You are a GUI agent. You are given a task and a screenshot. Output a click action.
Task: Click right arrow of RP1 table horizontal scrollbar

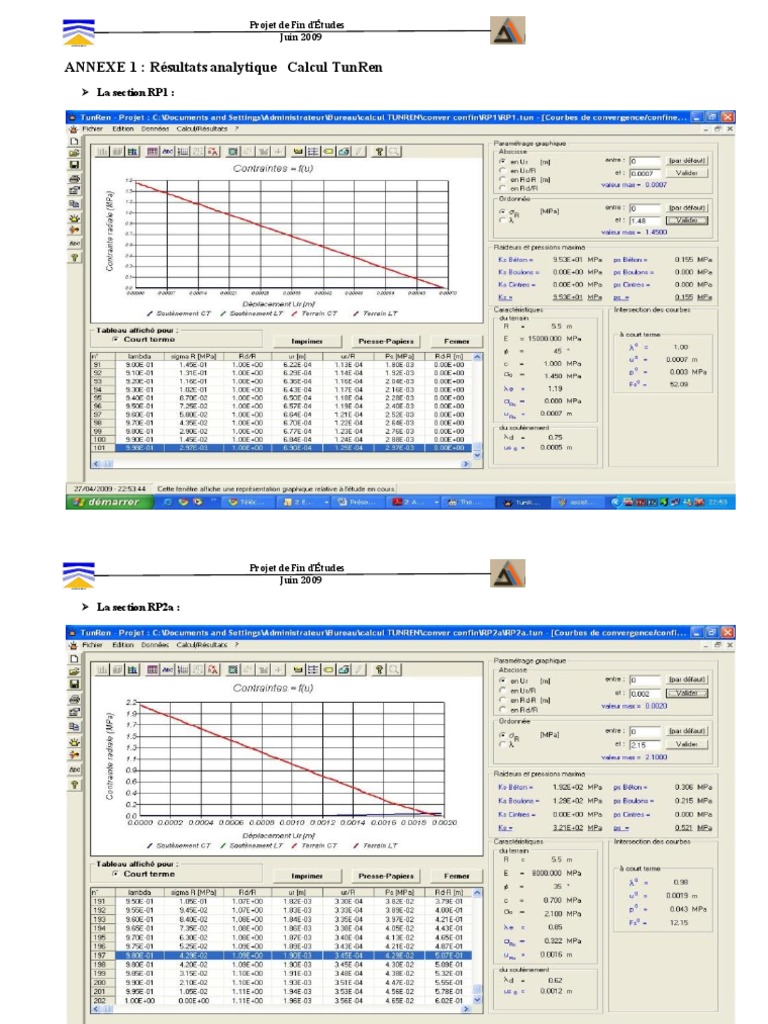pyautogui.click(x=466, y=464)
